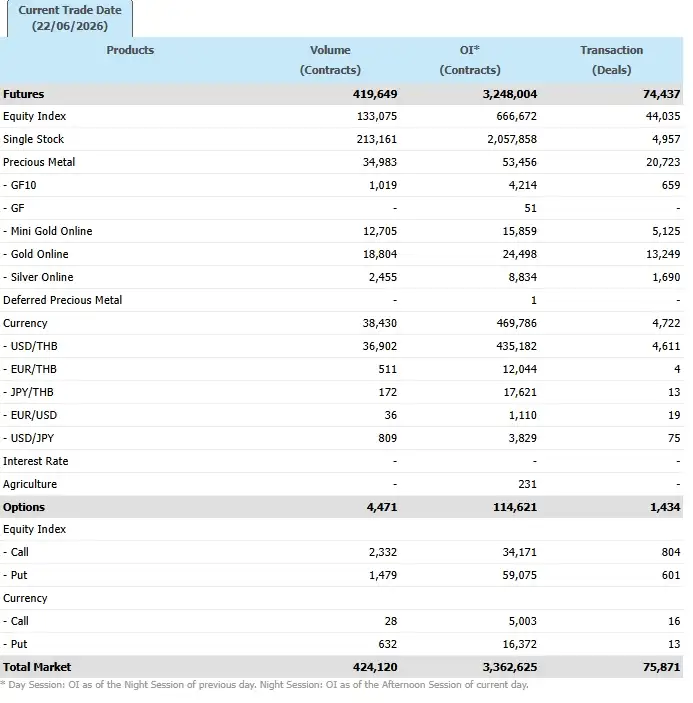Click Gold Online OI 24,498

[x=520, y=254]
